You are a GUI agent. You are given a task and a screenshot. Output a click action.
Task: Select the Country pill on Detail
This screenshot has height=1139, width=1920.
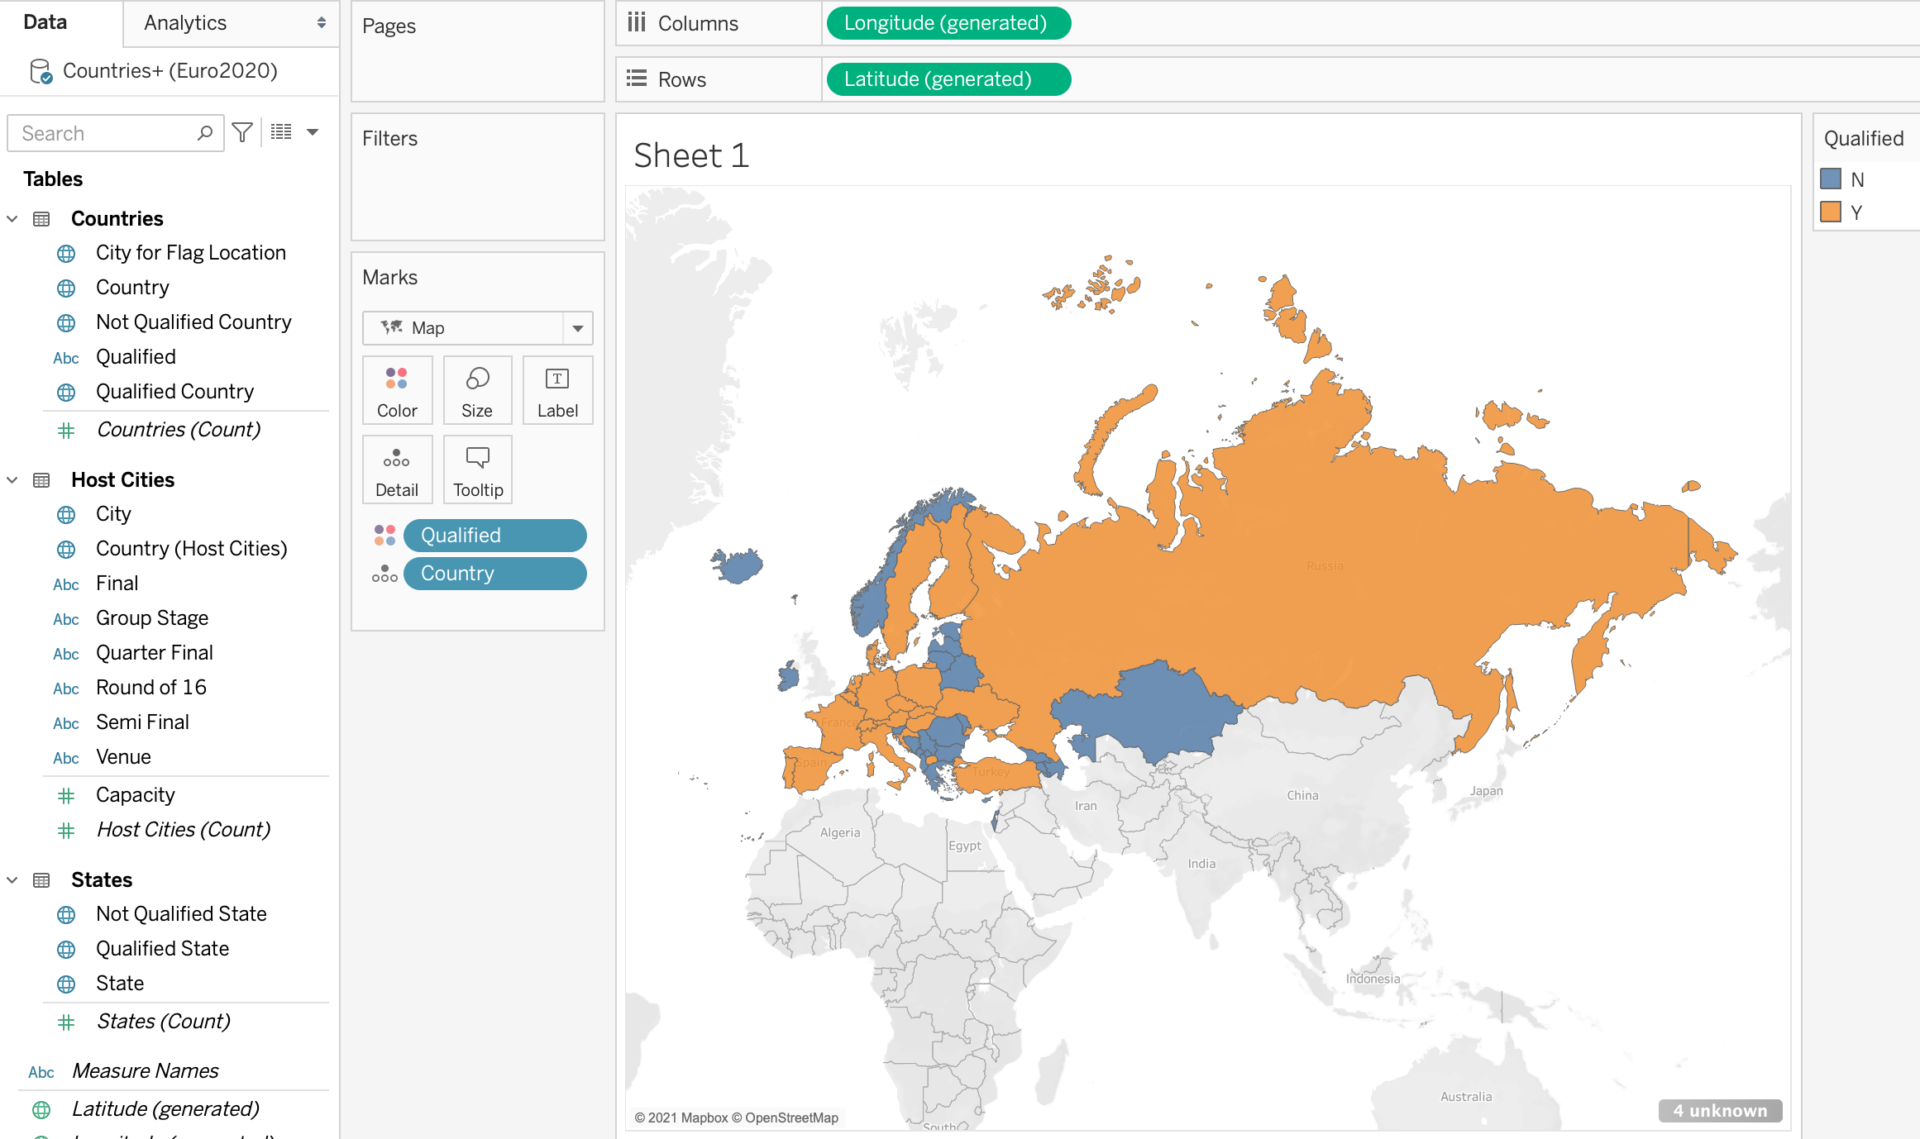point(494,573)
